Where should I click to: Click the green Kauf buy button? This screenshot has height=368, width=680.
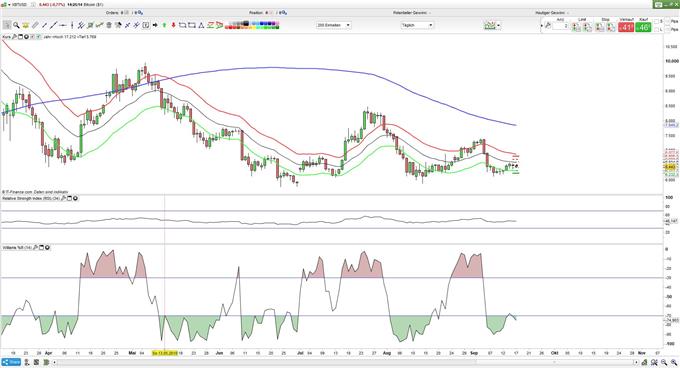tap(644, 27)
